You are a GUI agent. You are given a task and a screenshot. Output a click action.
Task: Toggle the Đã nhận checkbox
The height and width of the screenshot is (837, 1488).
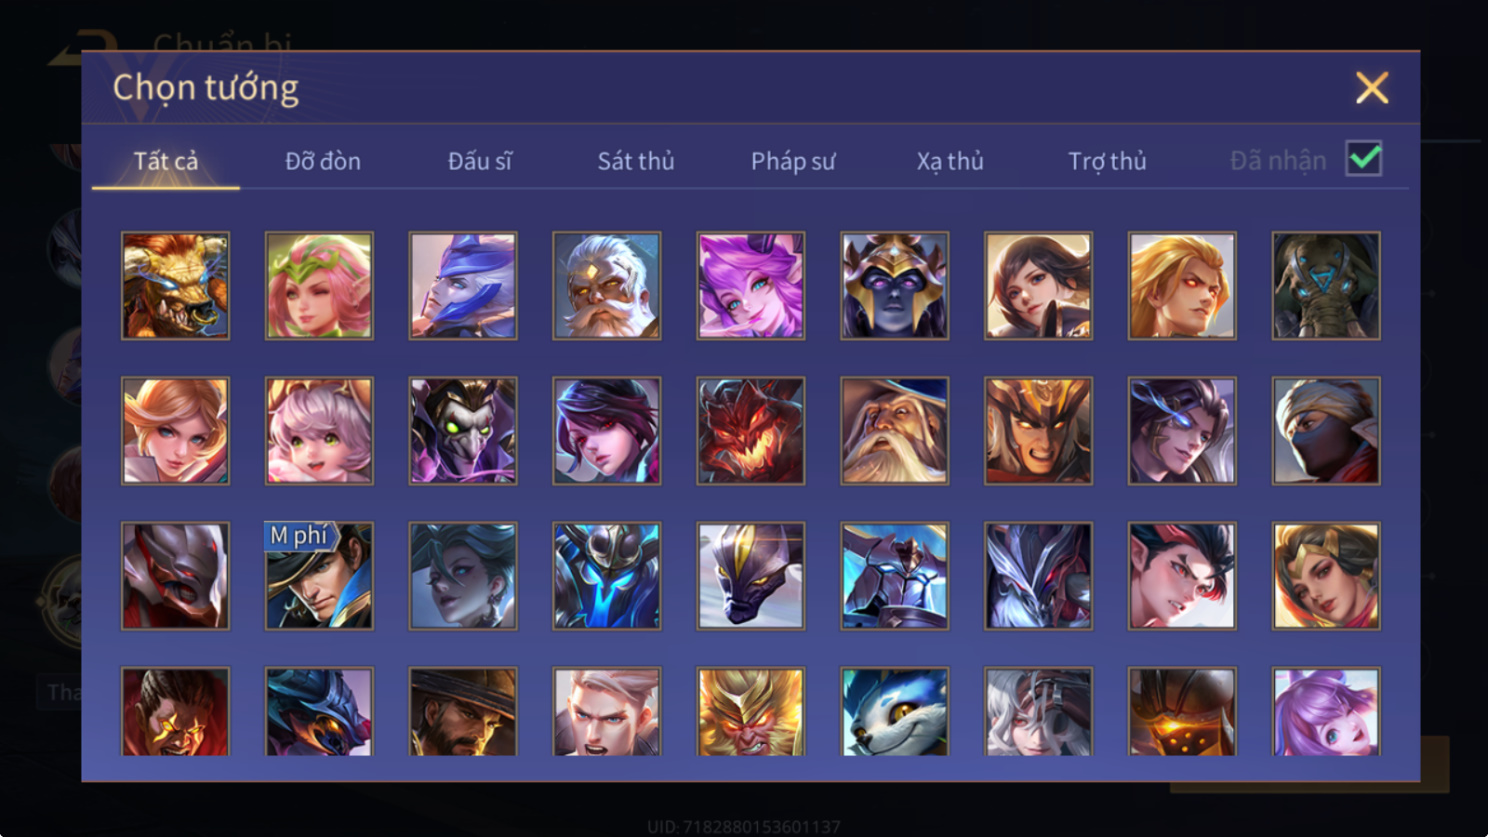click(x=1364, y=159)
